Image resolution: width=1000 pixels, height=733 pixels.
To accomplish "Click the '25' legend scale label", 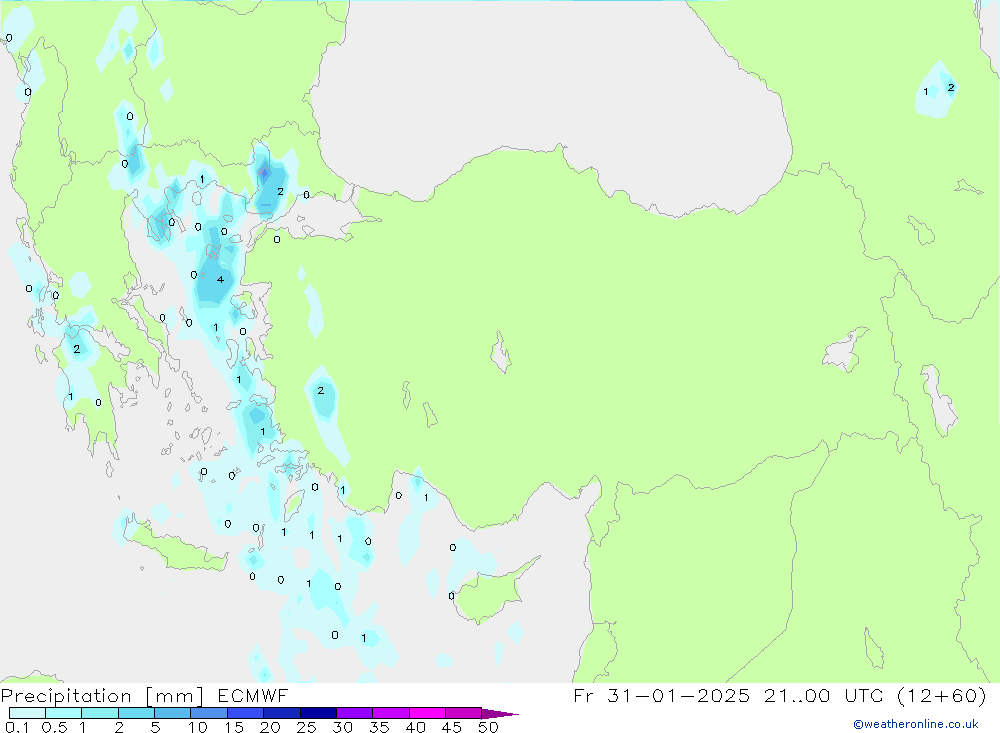I will [x=307, y=727].
